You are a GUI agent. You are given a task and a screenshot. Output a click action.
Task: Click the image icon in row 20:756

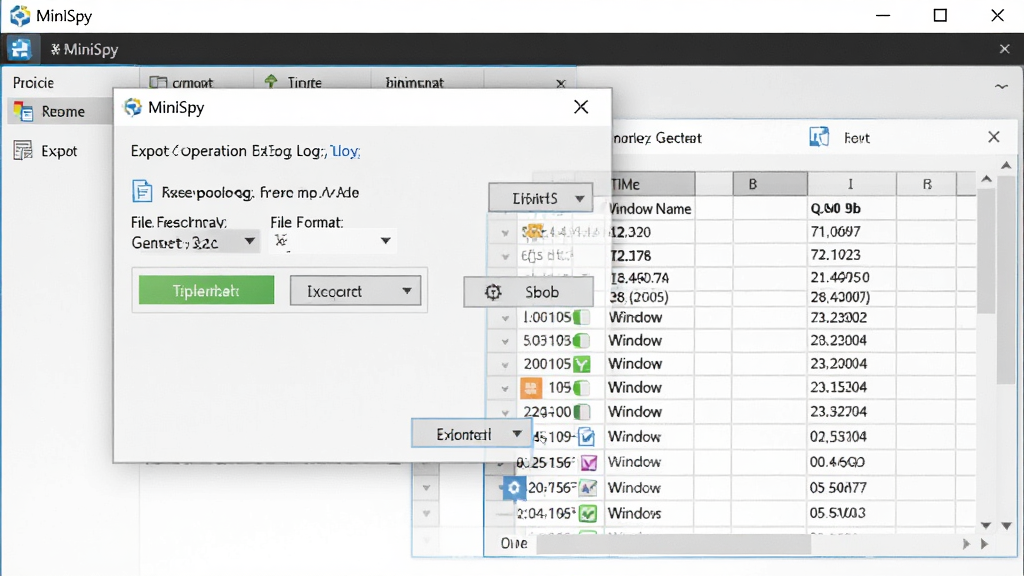coord(588,488)
